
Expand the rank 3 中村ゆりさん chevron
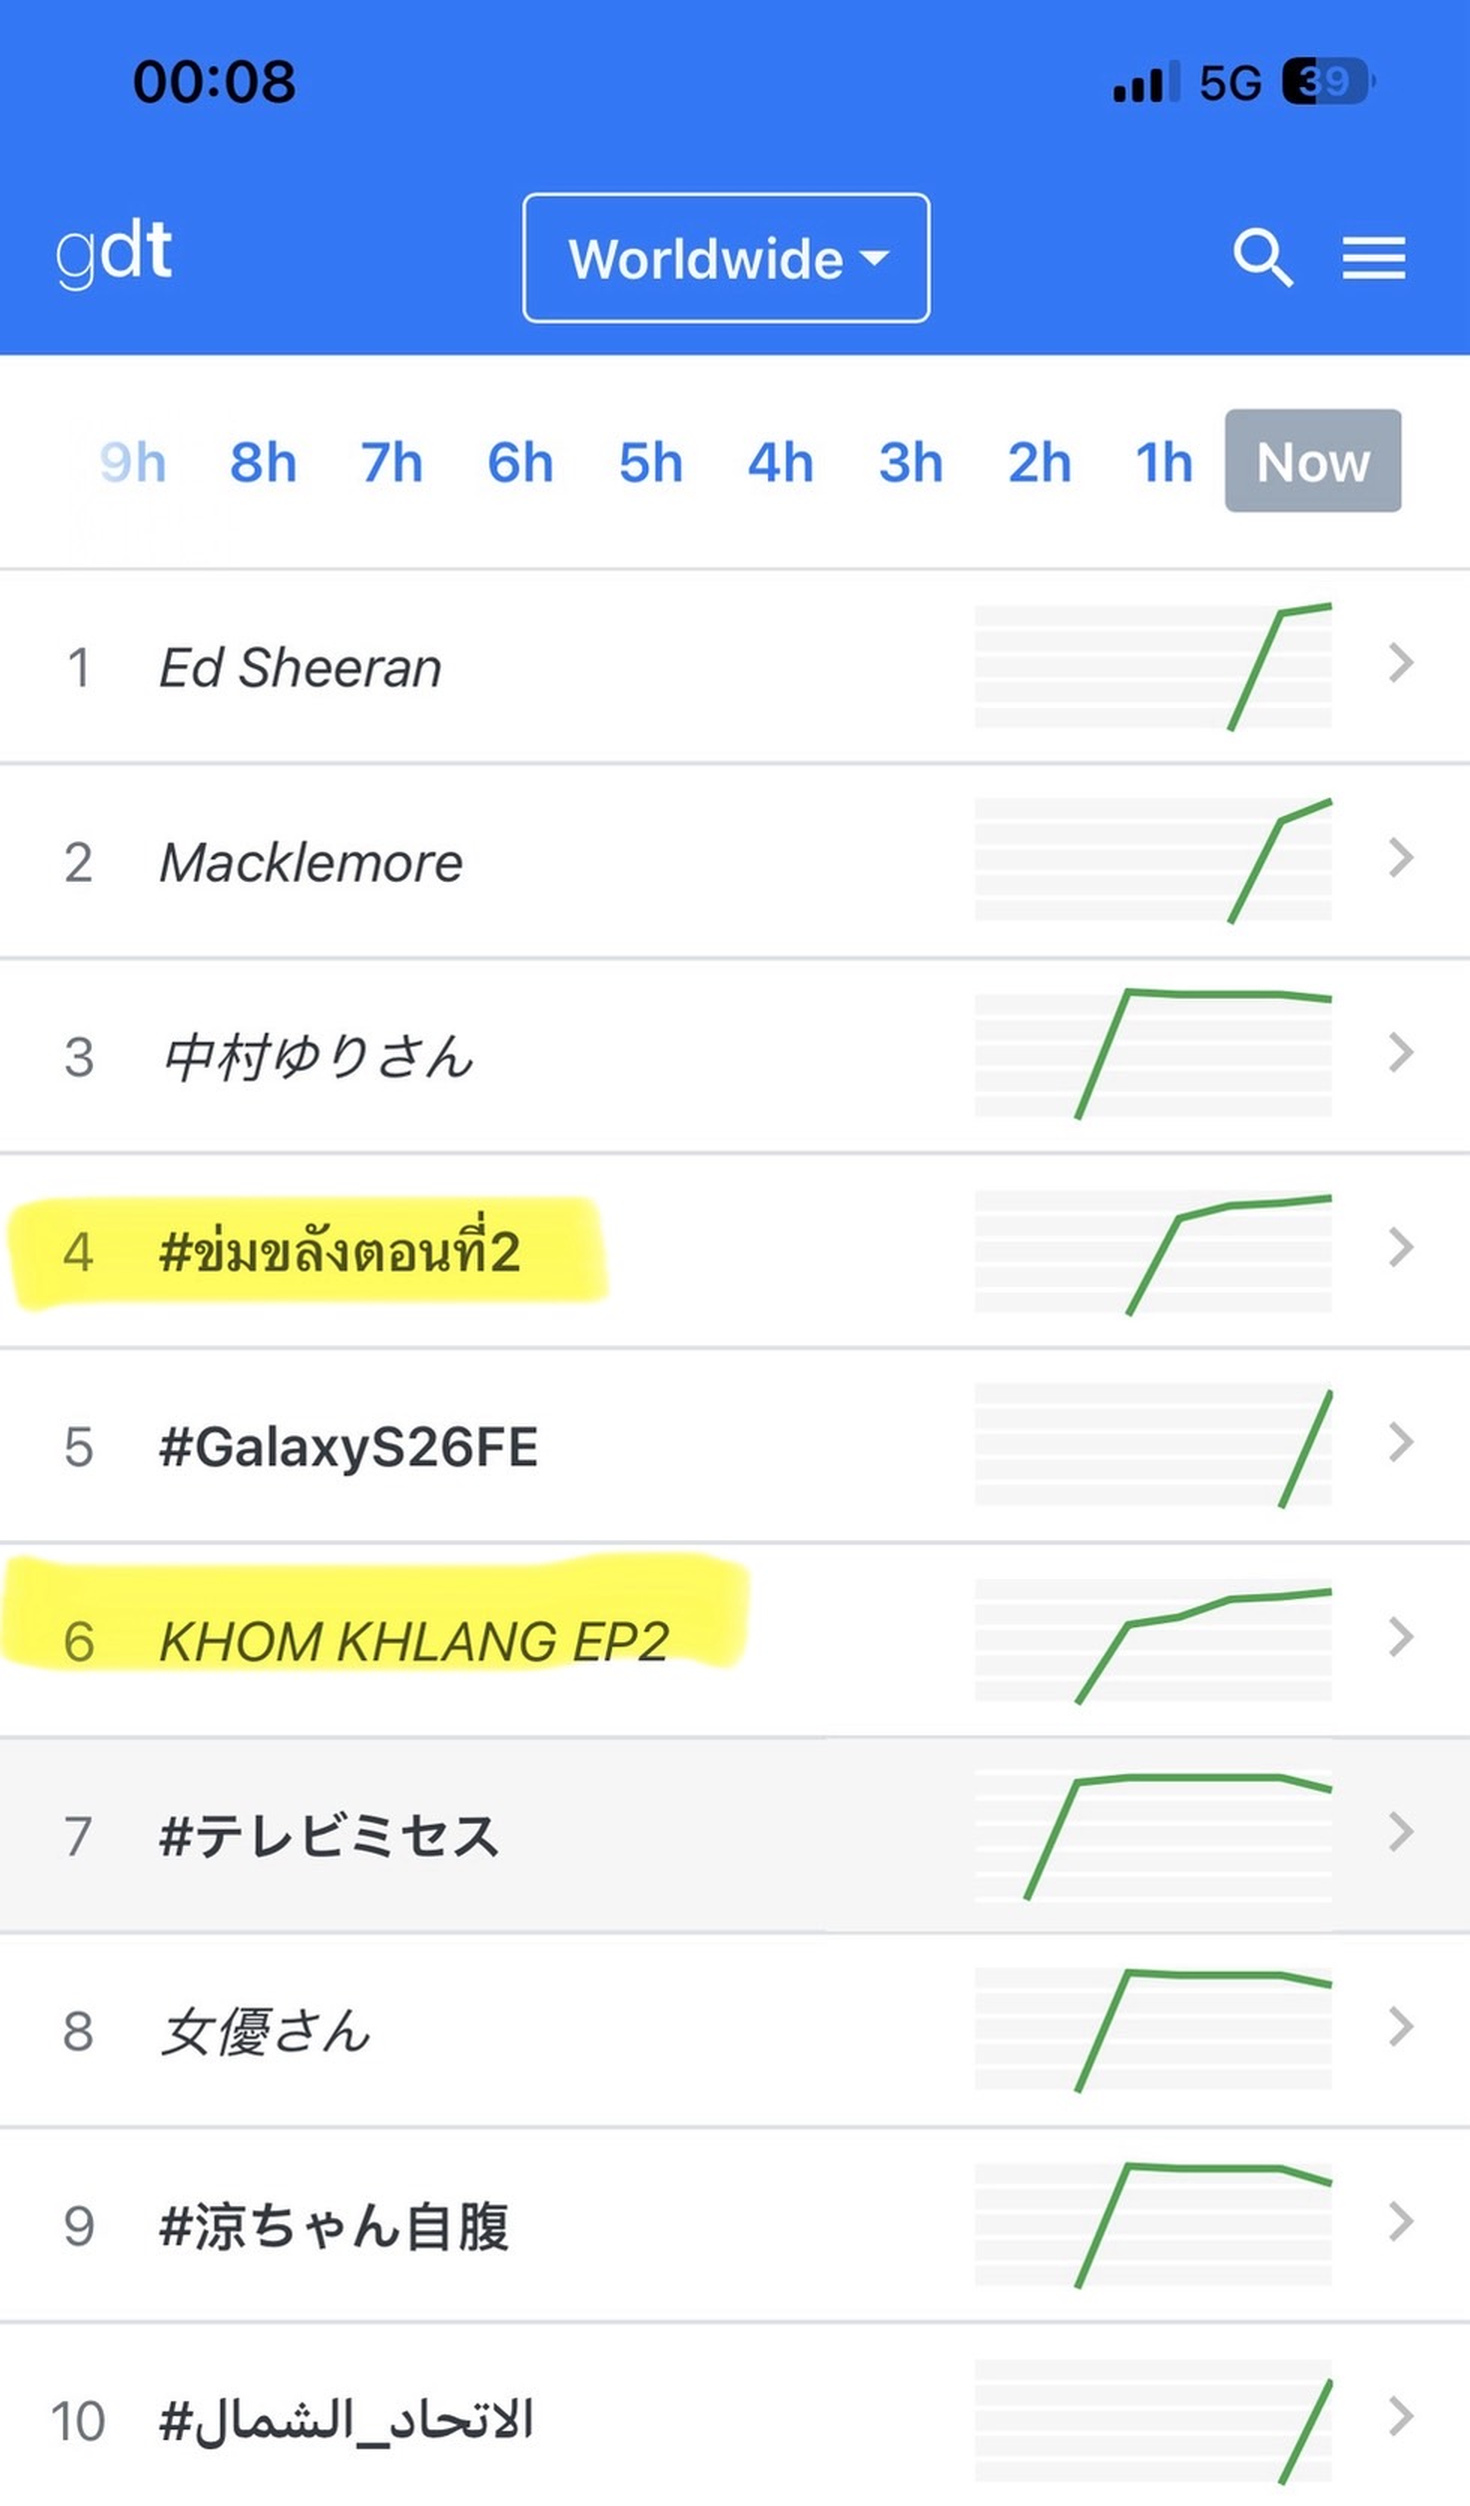pyautogui.click(x=1401, y=1052)
